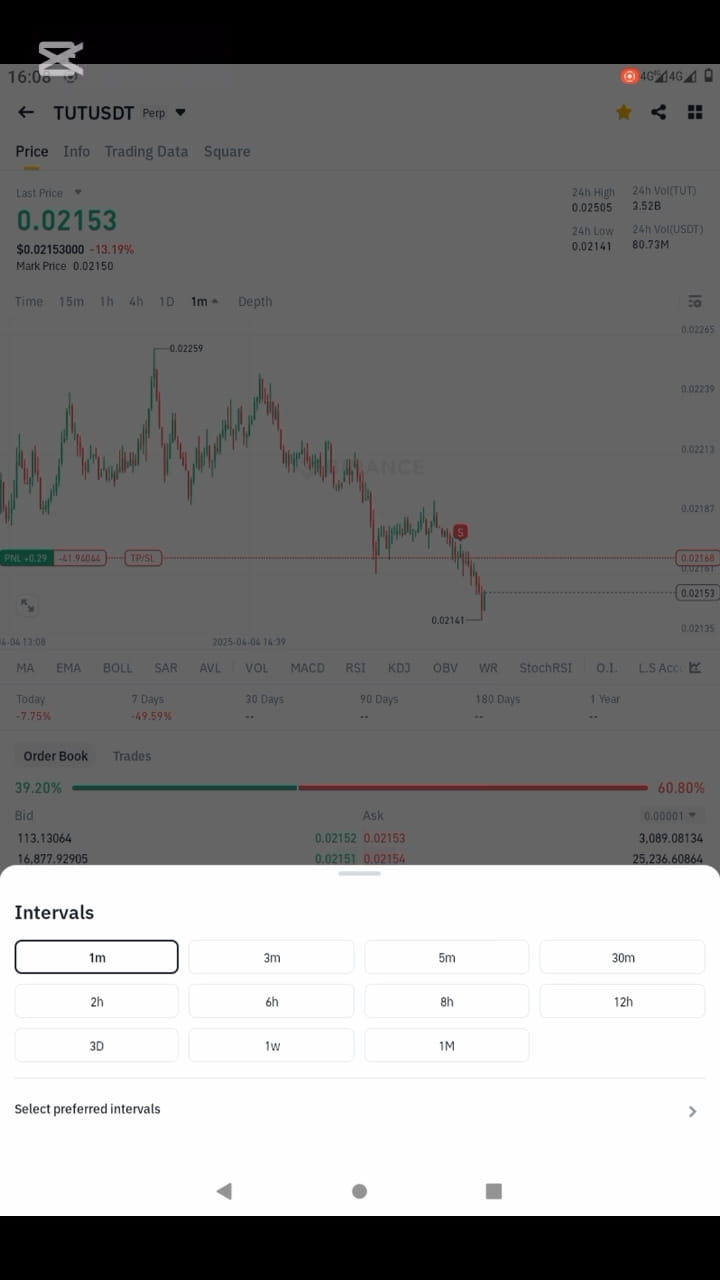Select the 1m interval option
Viewport: 720px width, 1280px height.
click(x=97, y=957)
